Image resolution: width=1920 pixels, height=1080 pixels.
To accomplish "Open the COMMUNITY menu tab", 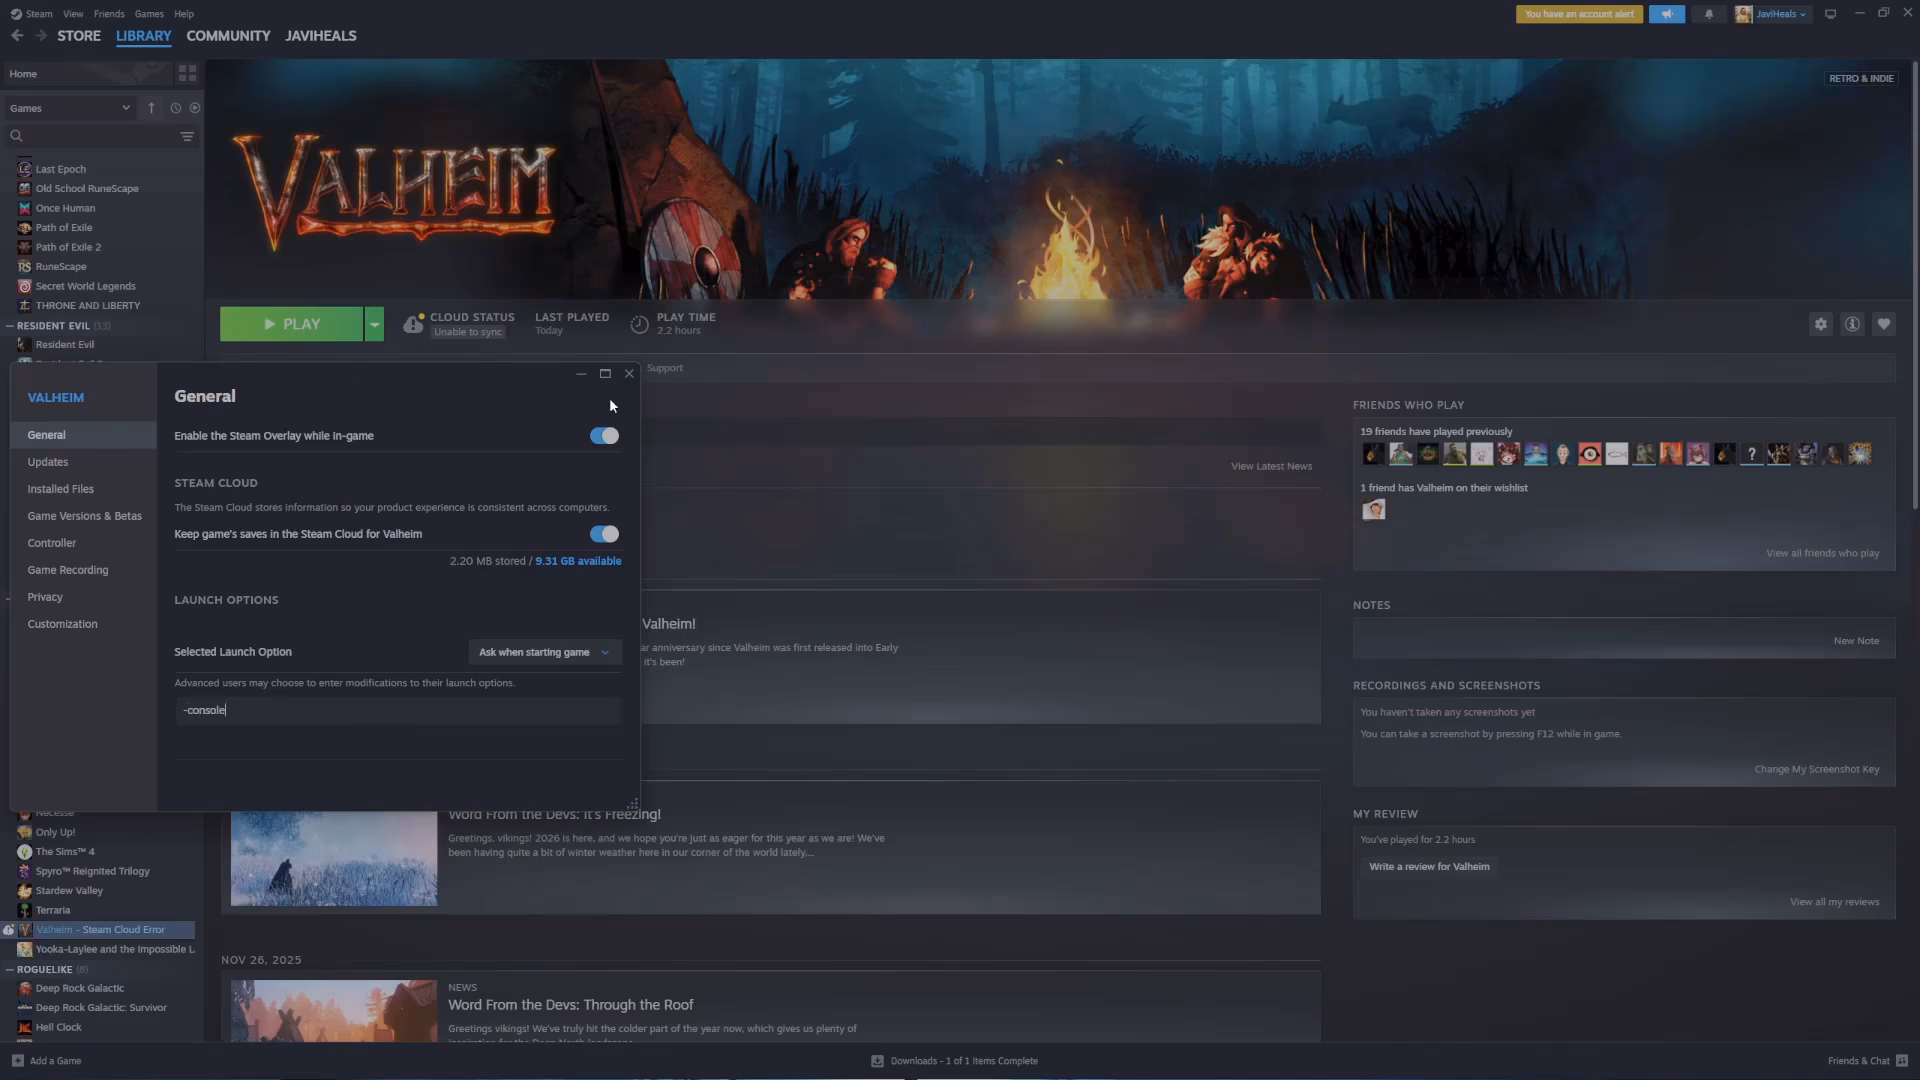I will click(228, 36).
